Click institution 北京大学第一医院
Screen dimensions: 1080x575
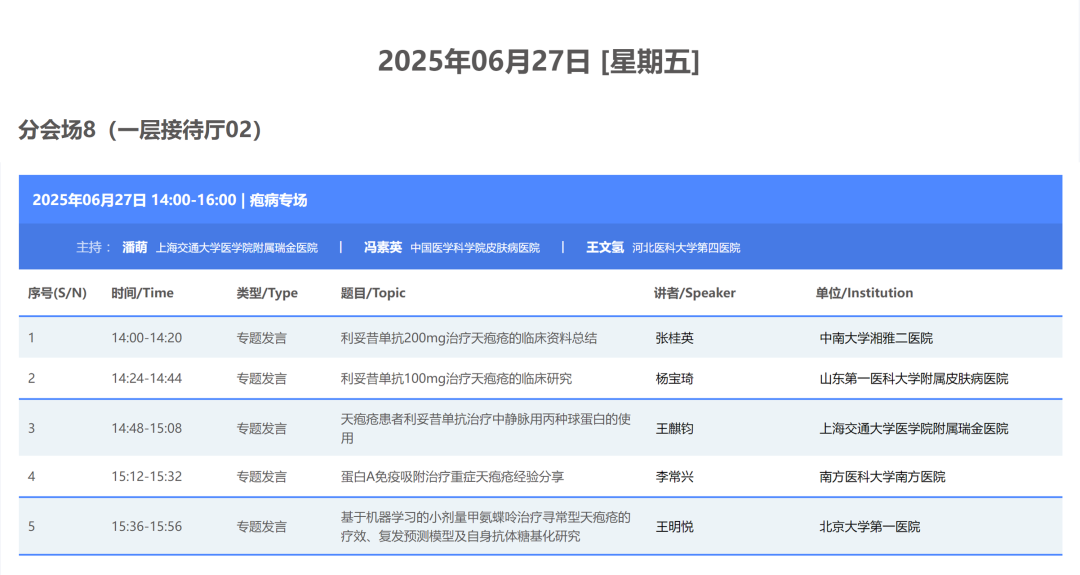[x=870, y=527]
